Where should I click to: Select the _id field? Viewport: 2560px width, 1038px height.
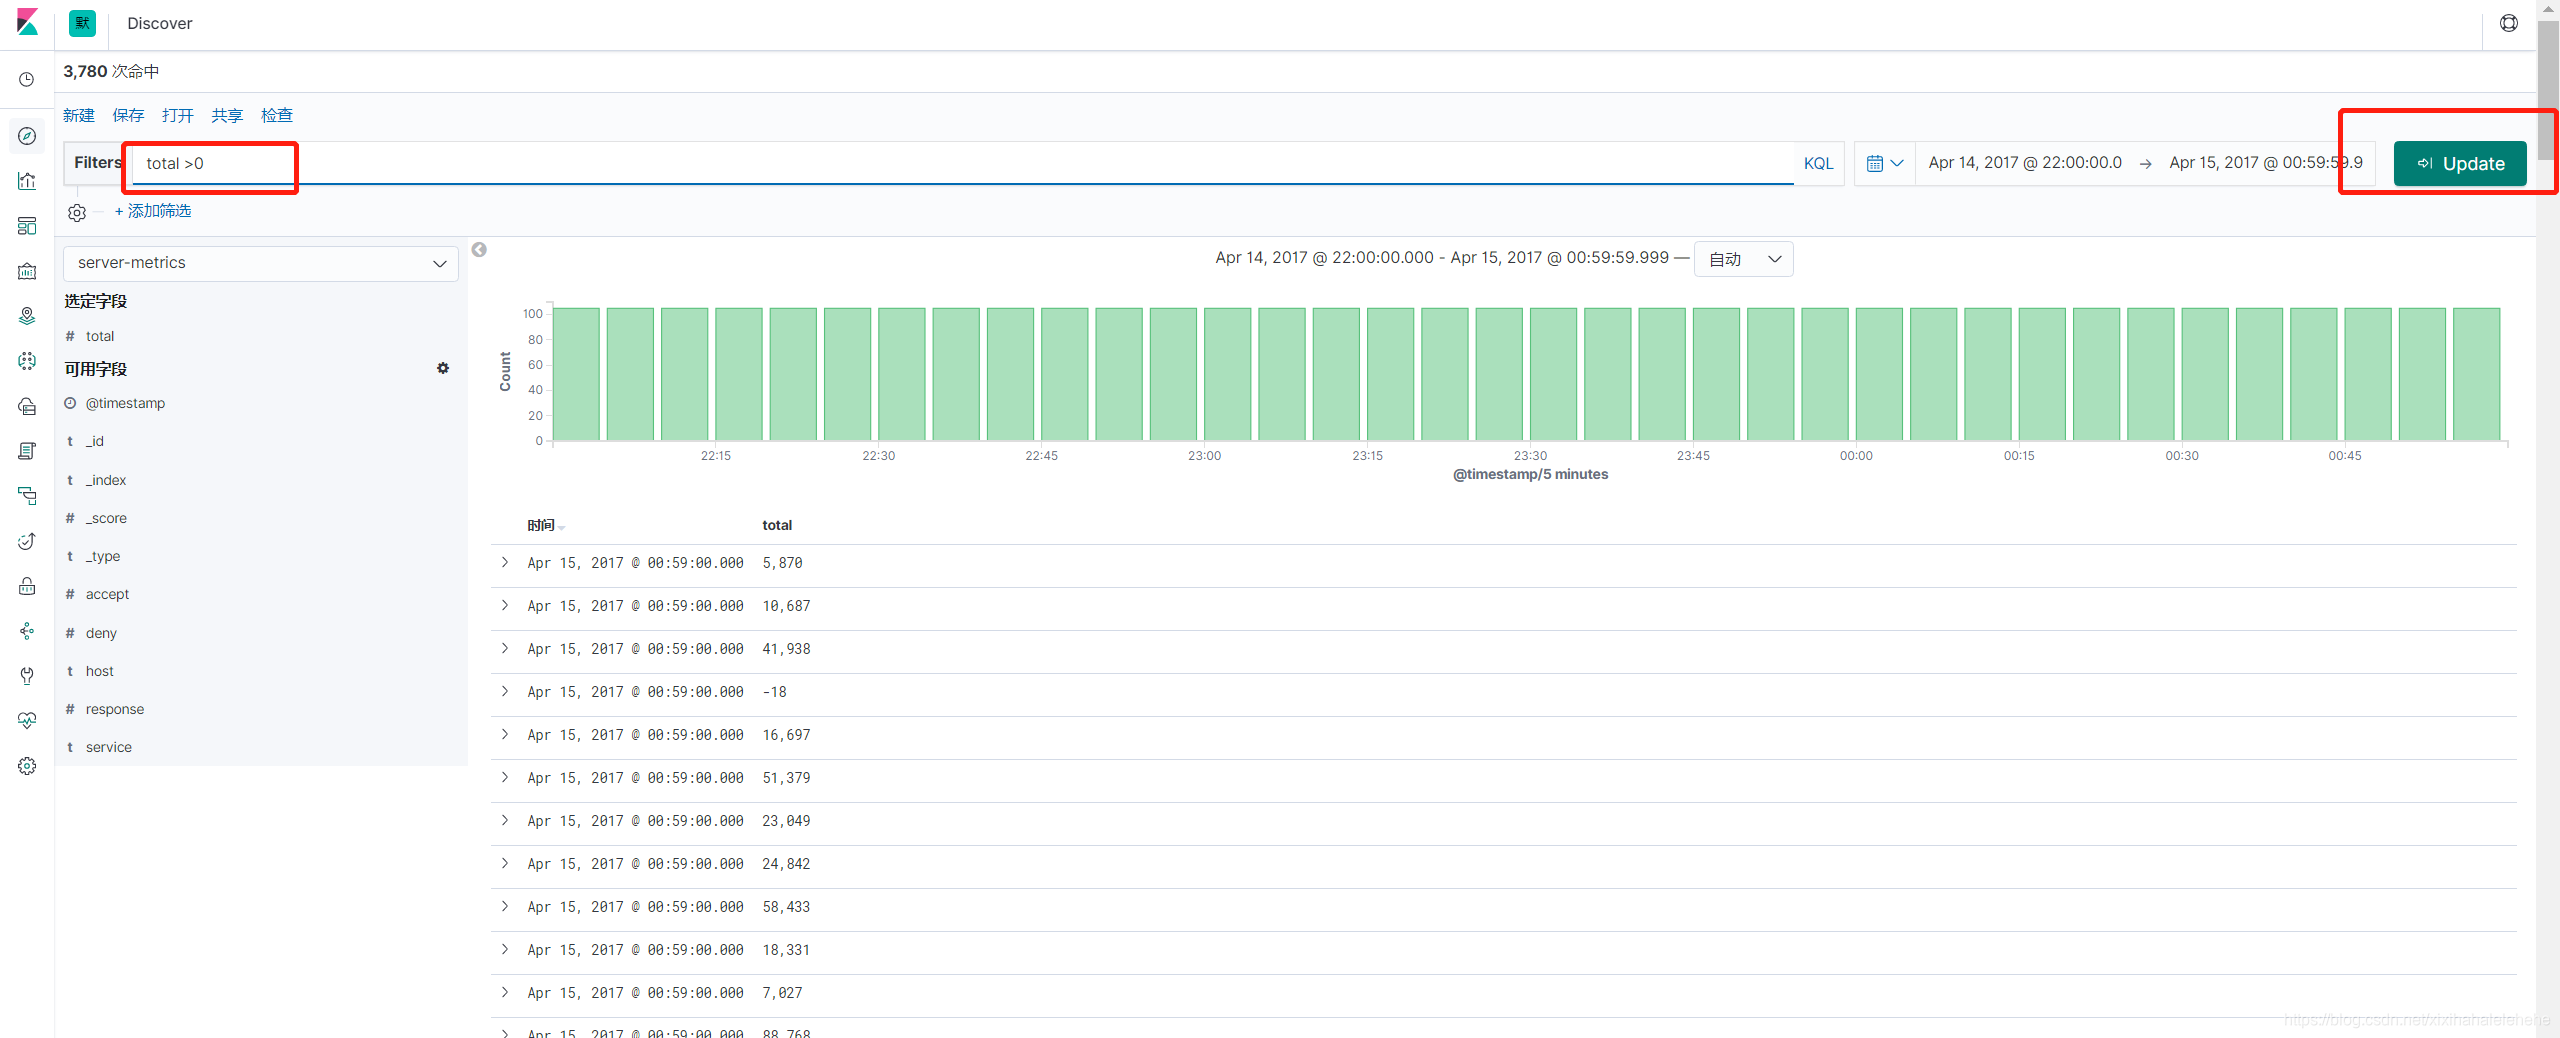point(95,441)
